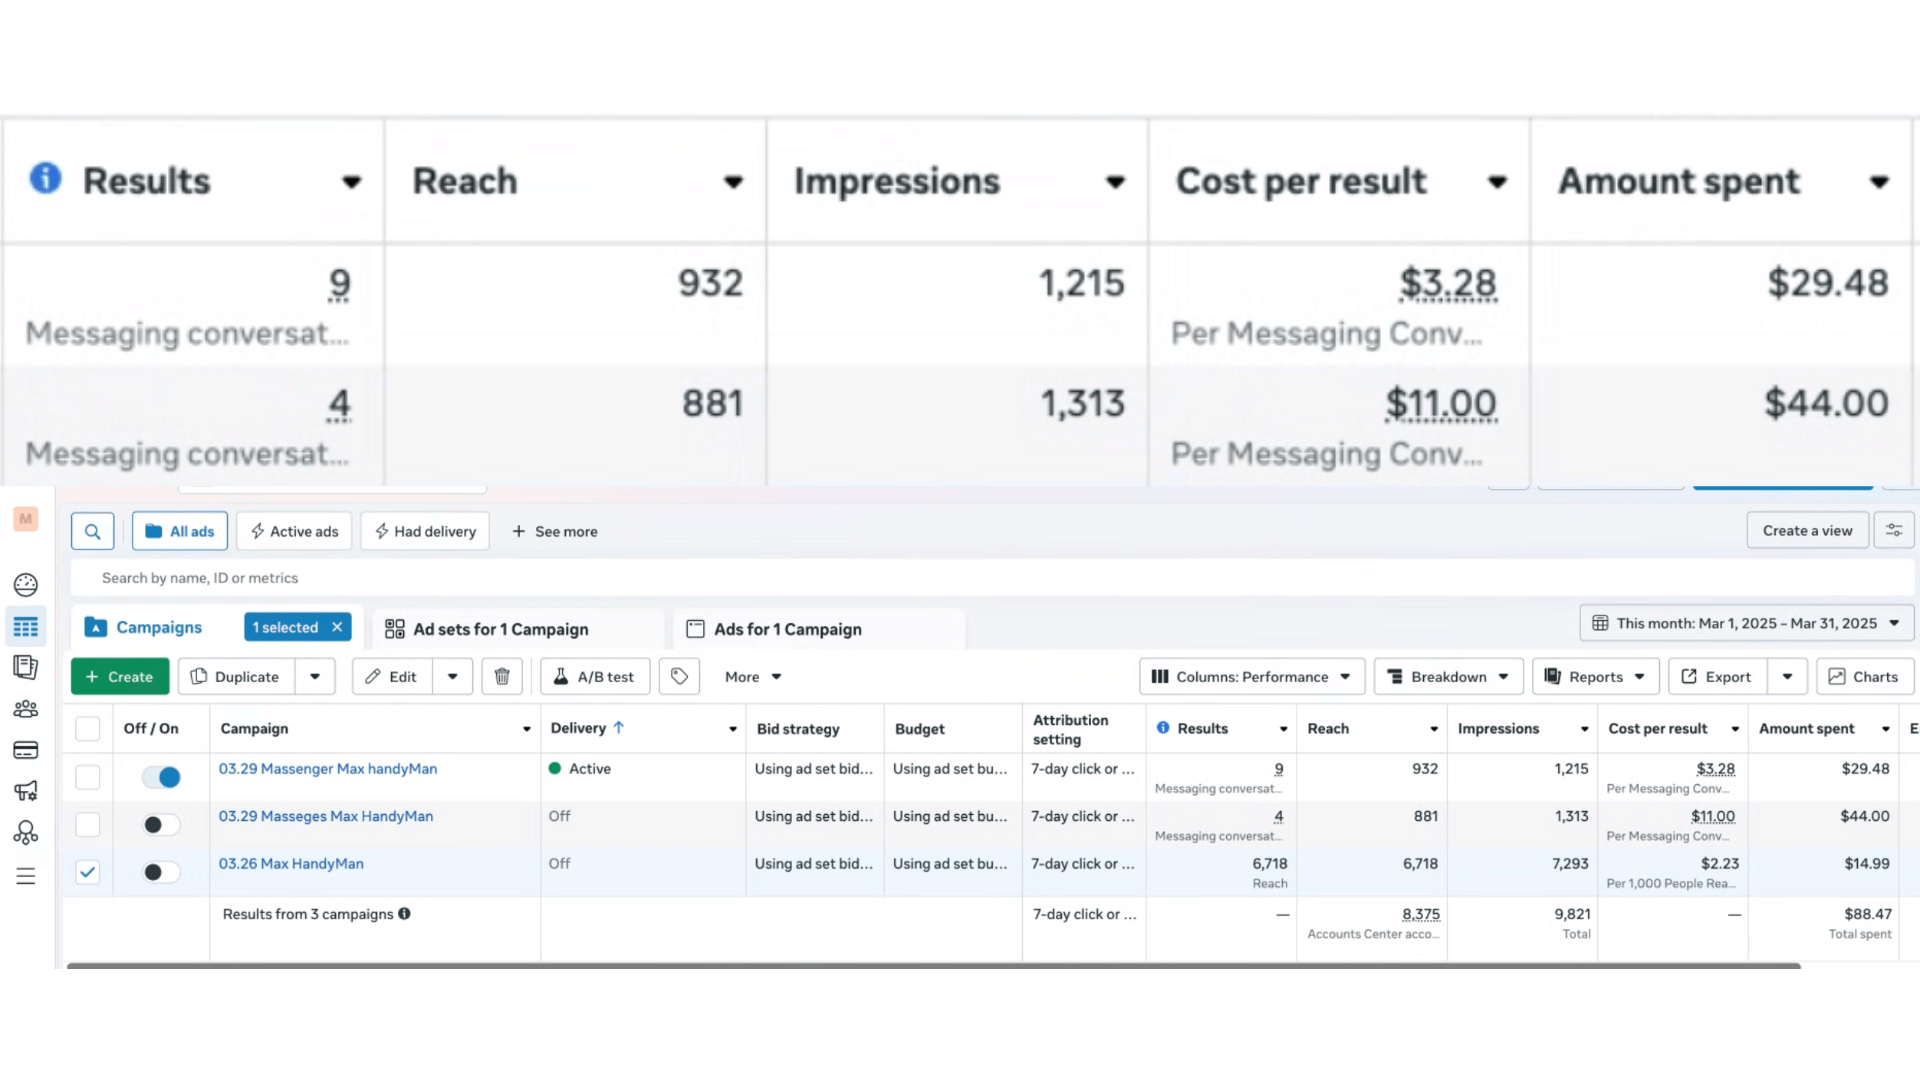The height and width of the screenshot is (1080, 1920).
Task: Select the All ads filter tab
Action: (180, 531)
